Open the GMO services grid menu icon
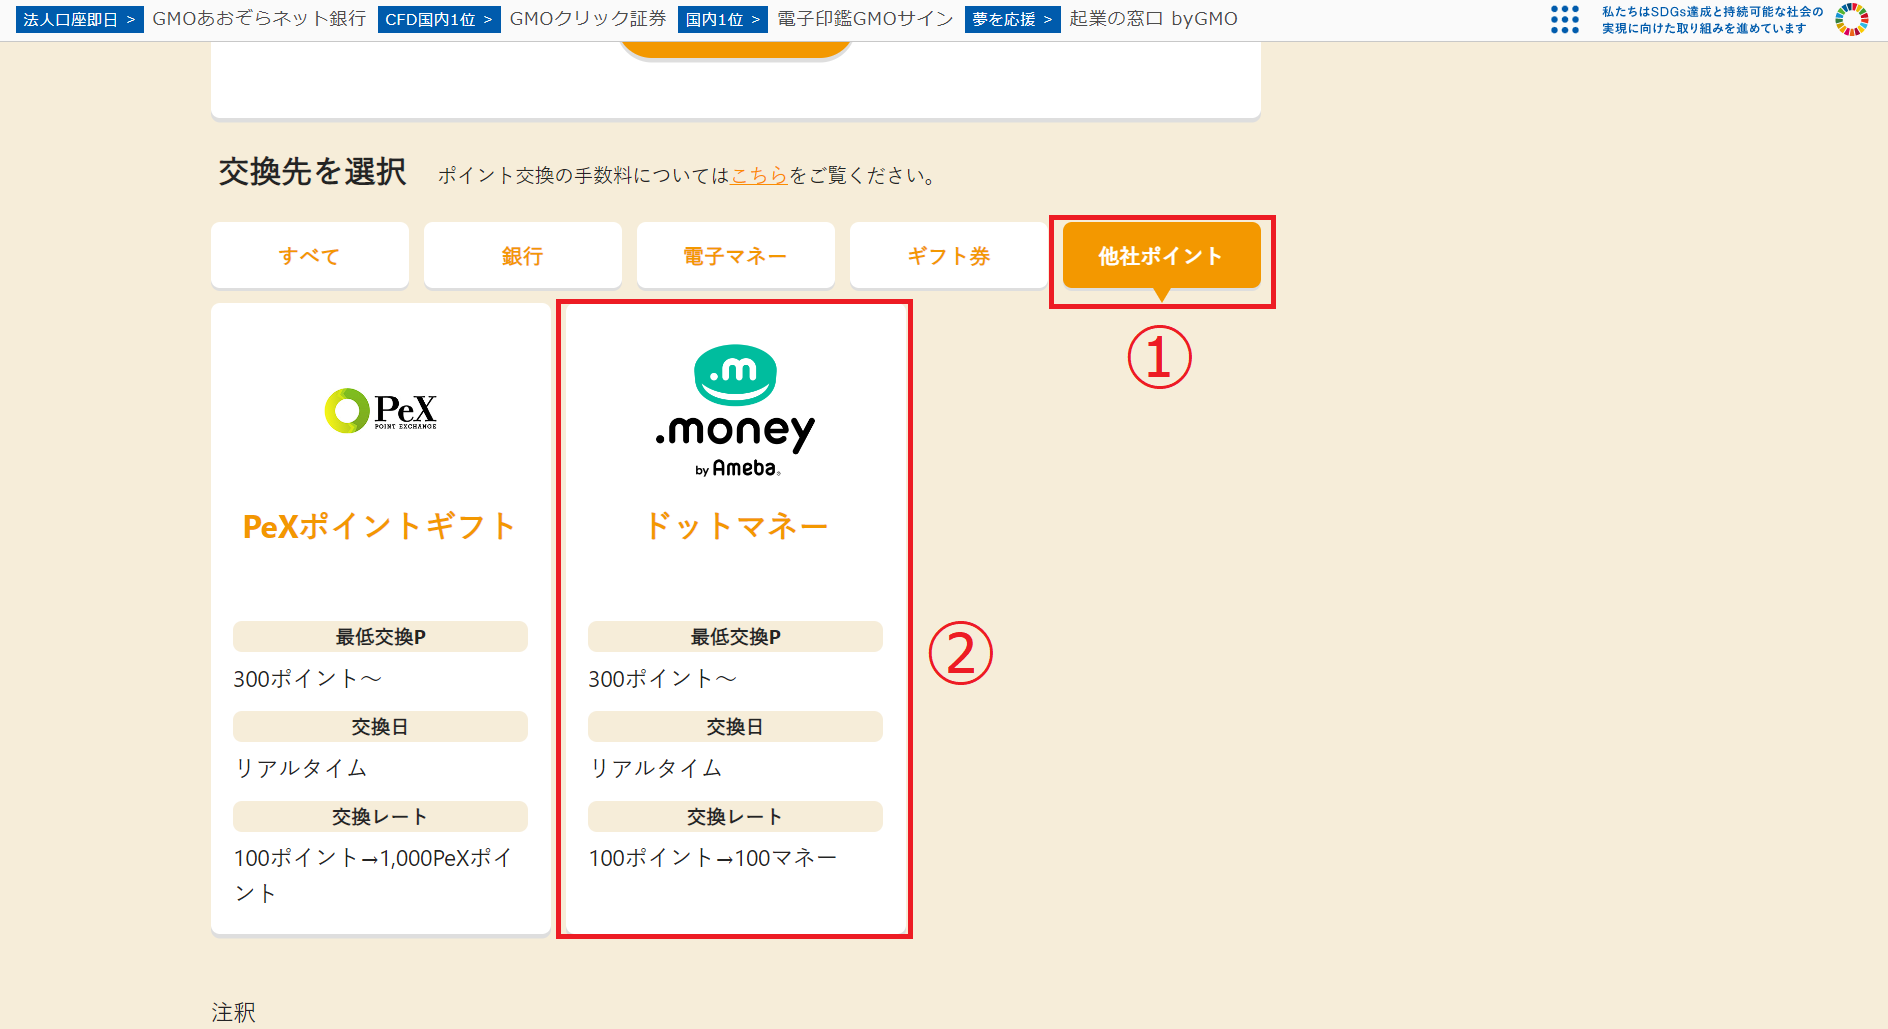 [1564, 19]
